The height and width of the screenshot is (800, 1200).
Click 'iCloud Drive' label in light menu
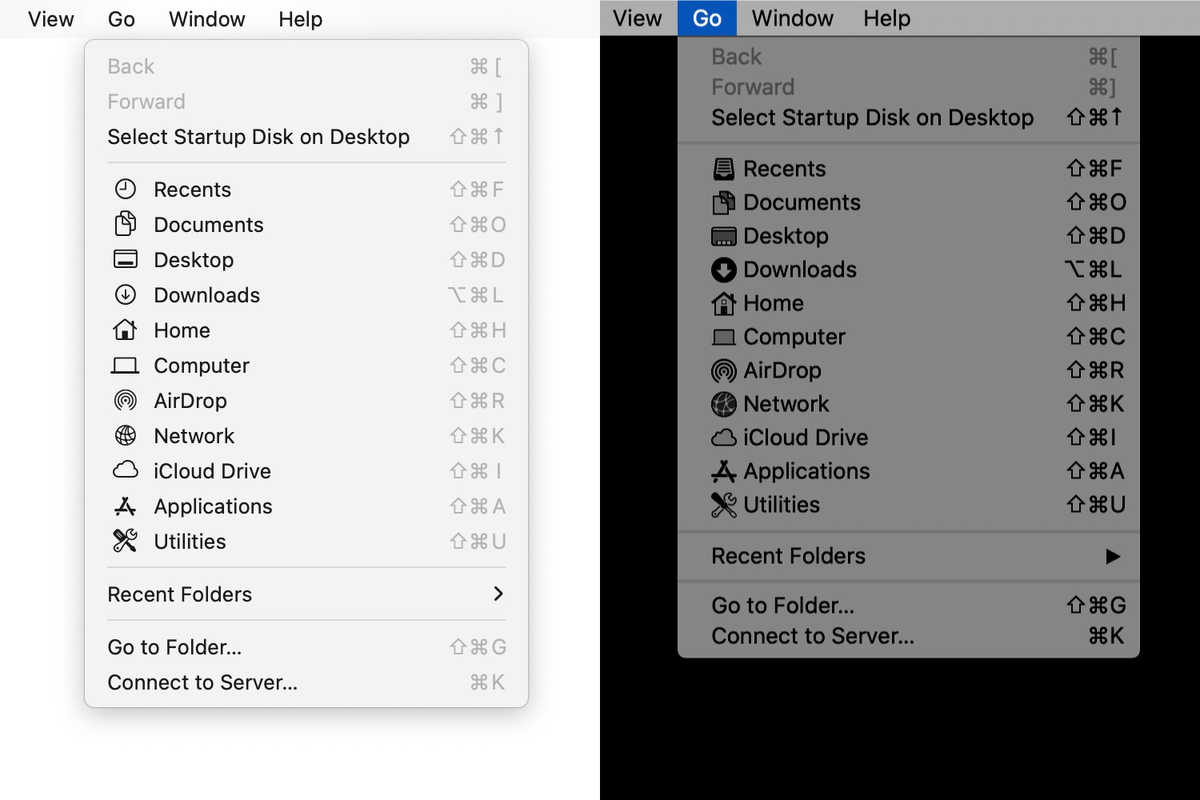pyautogui.click(x=212, y=471)
